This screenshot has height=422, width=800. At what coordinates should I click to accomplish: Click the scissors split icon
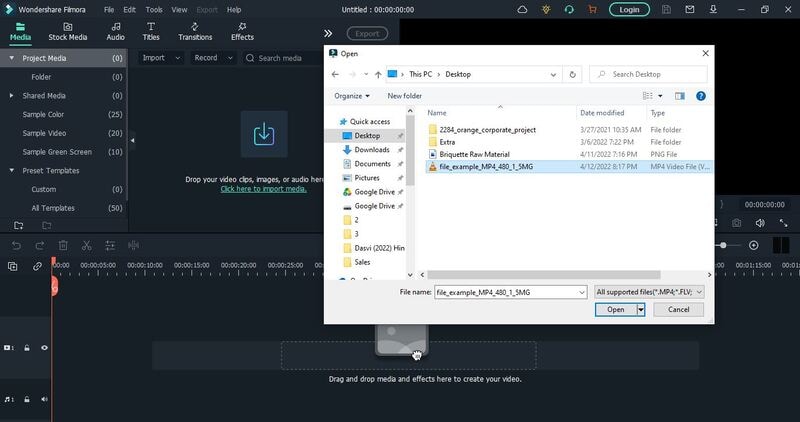pyautogui.click(x=87, y=245)
